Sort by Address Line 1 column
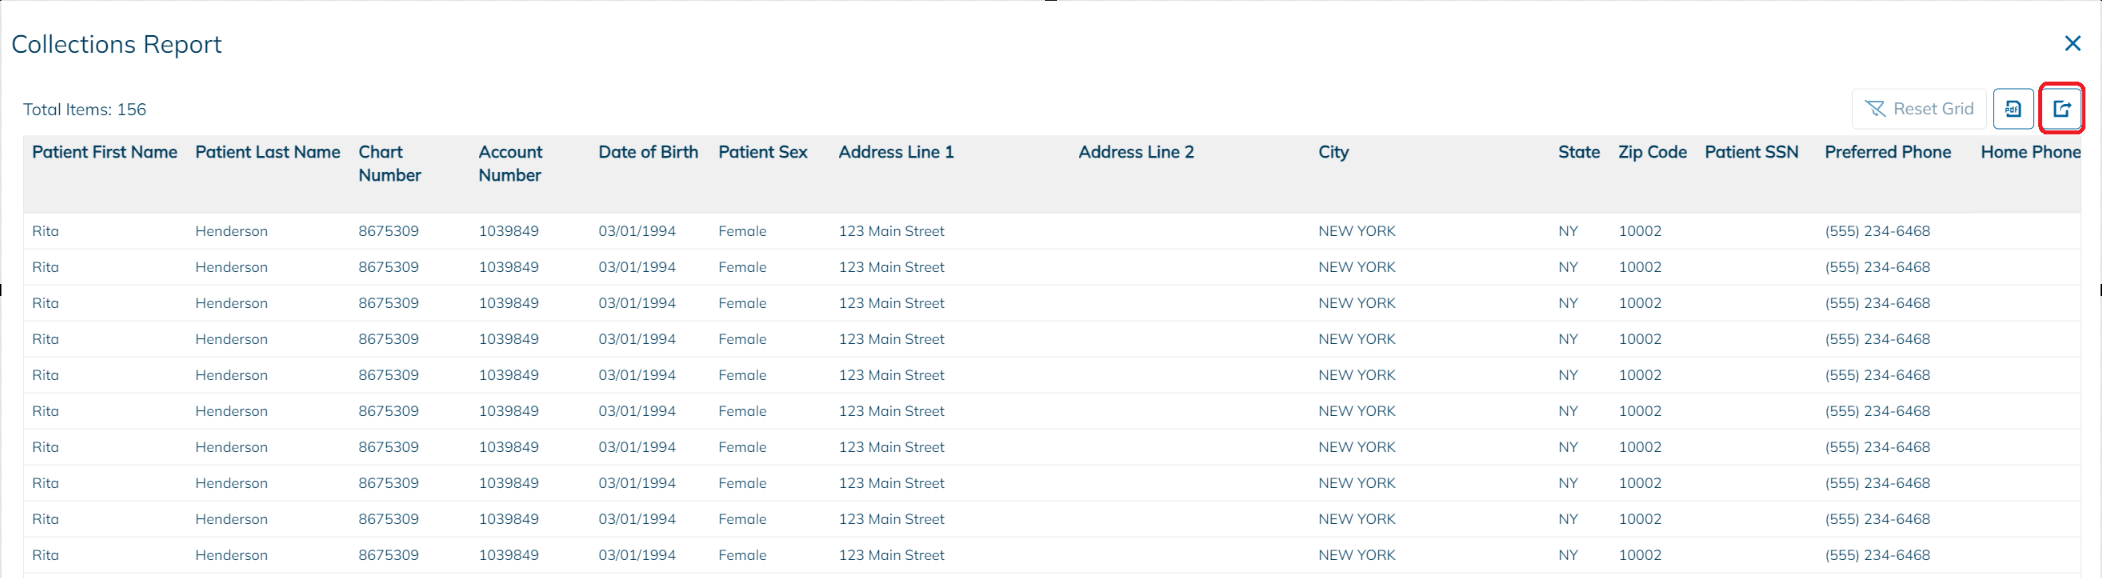Viewport: 2102px width, 578px height. [896, 152]
